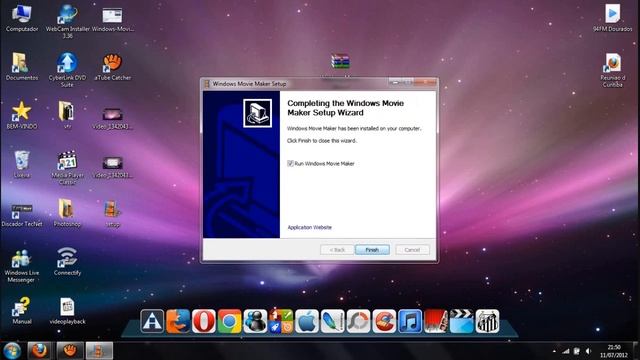This screenshot has width=640, height=360.
Task: Select the sfx folder desktop icon
Action: 67,115
